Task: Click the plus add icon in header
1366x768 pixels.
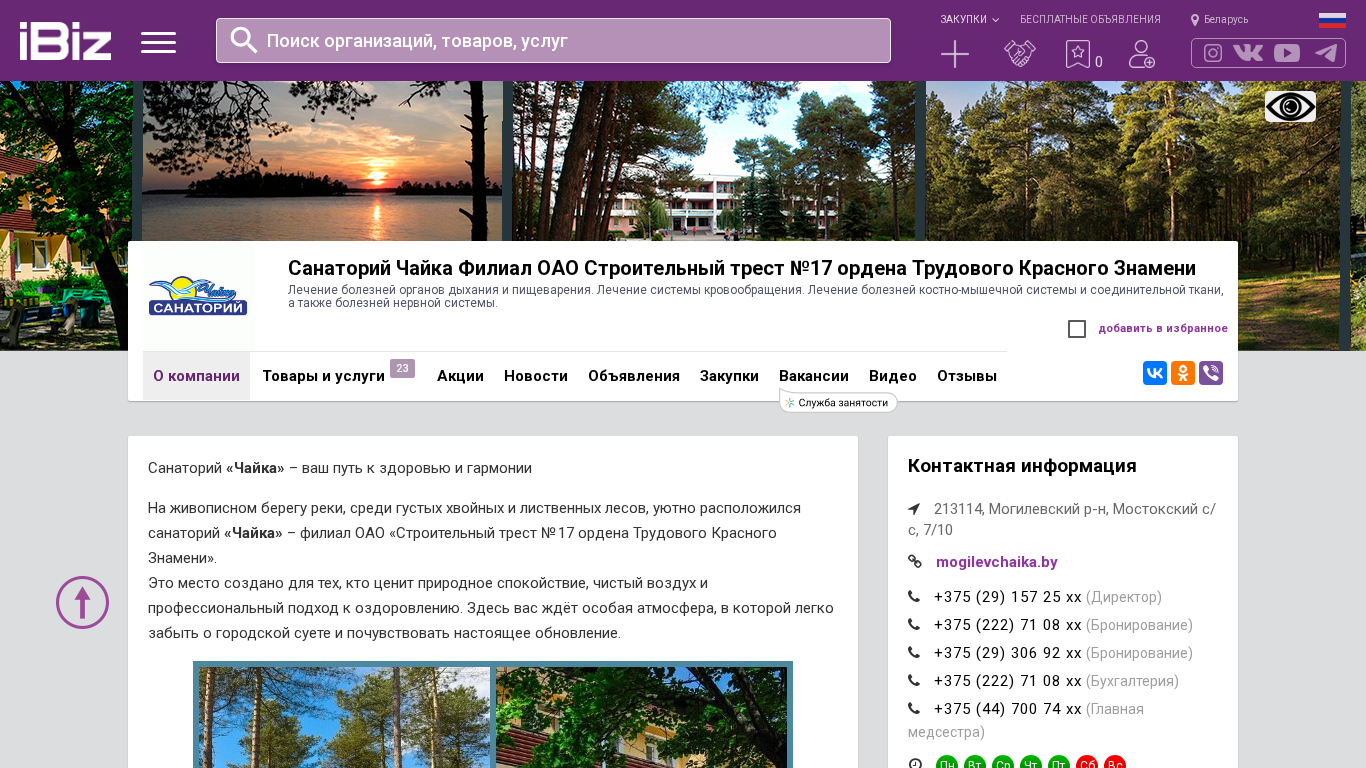Action: [955, 54]
